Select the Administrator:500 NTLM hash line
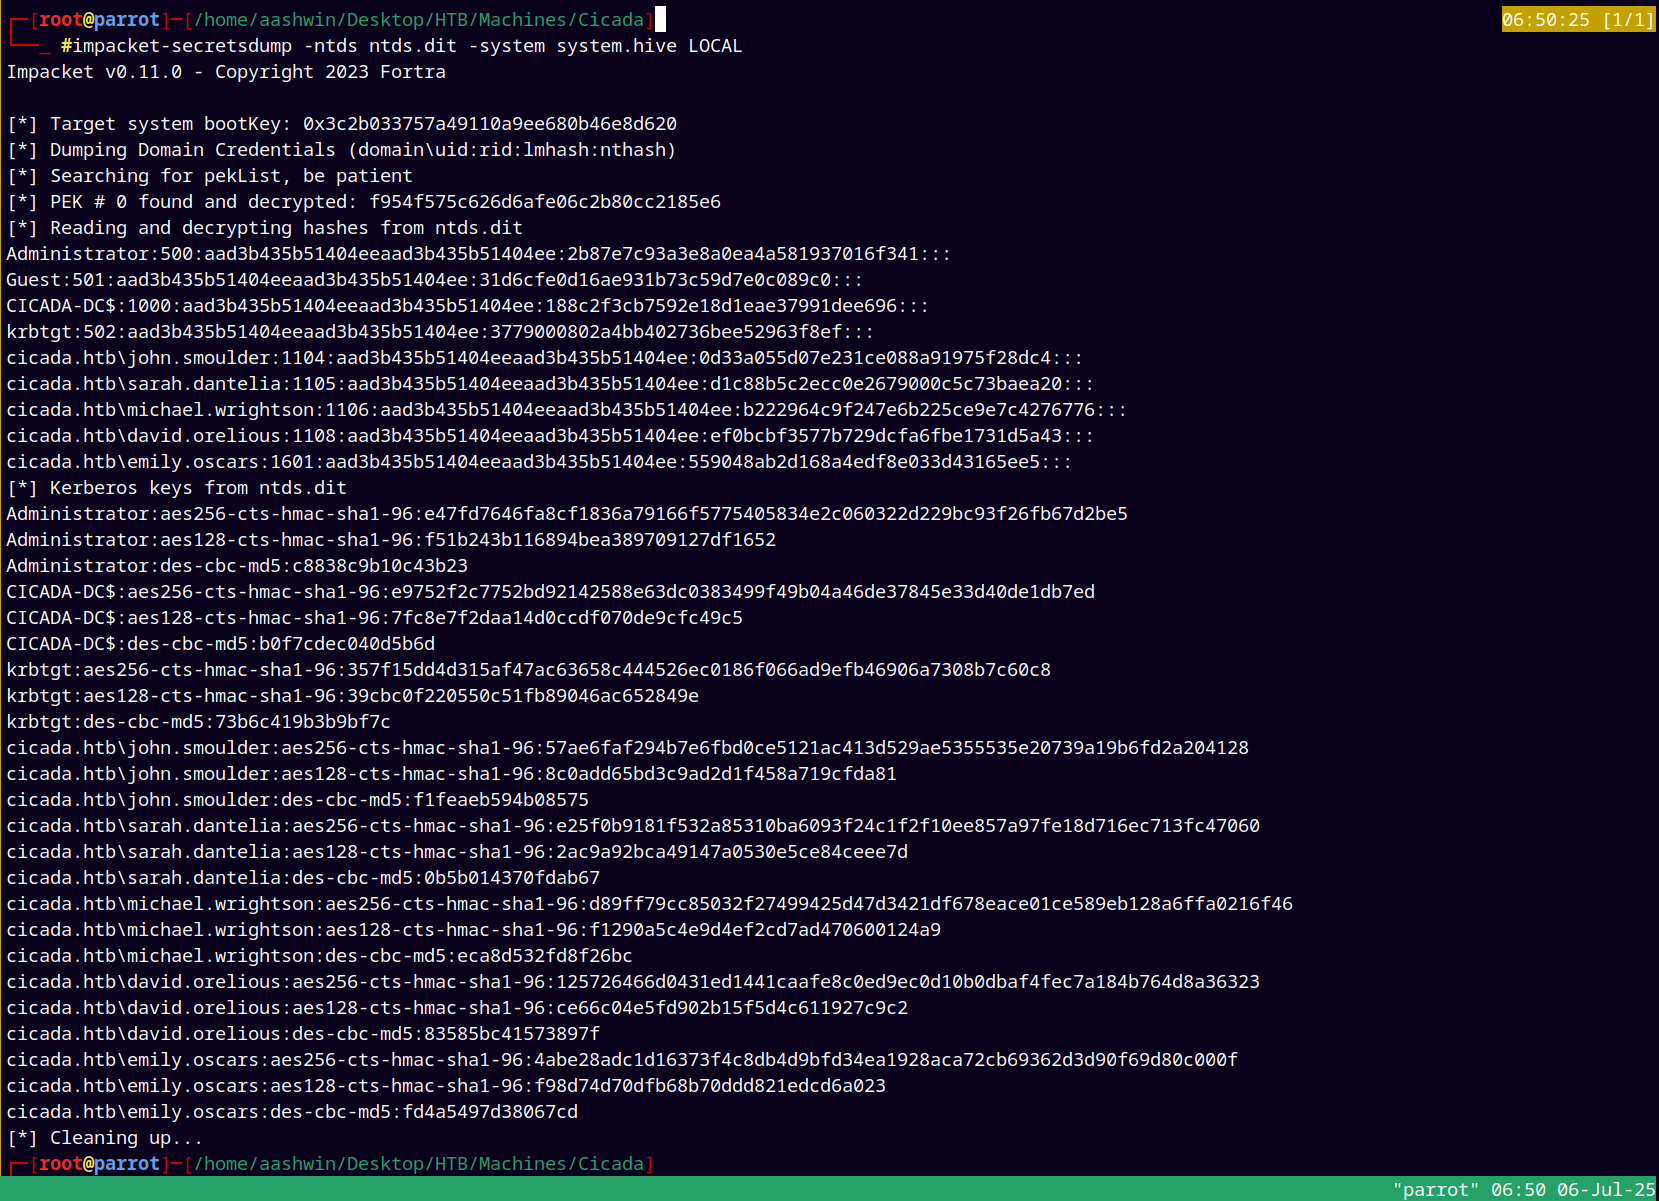 479,254
